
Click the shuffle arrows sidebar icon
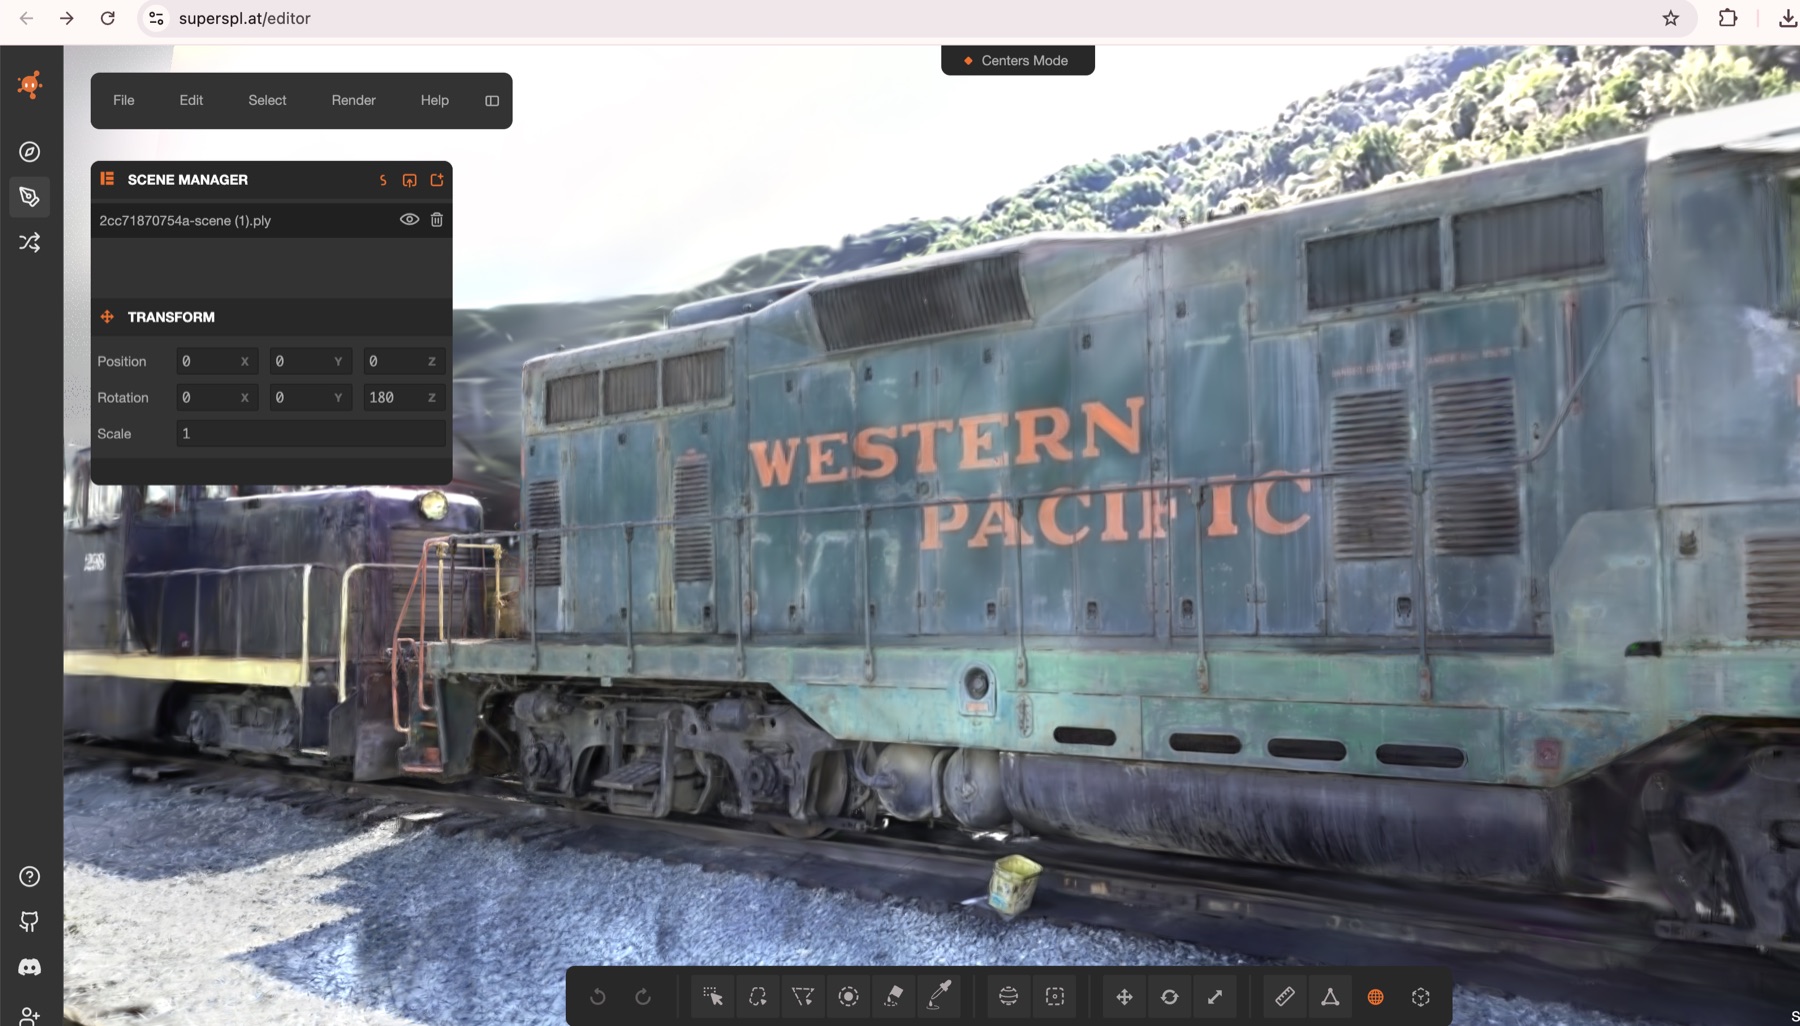[30, 243]
